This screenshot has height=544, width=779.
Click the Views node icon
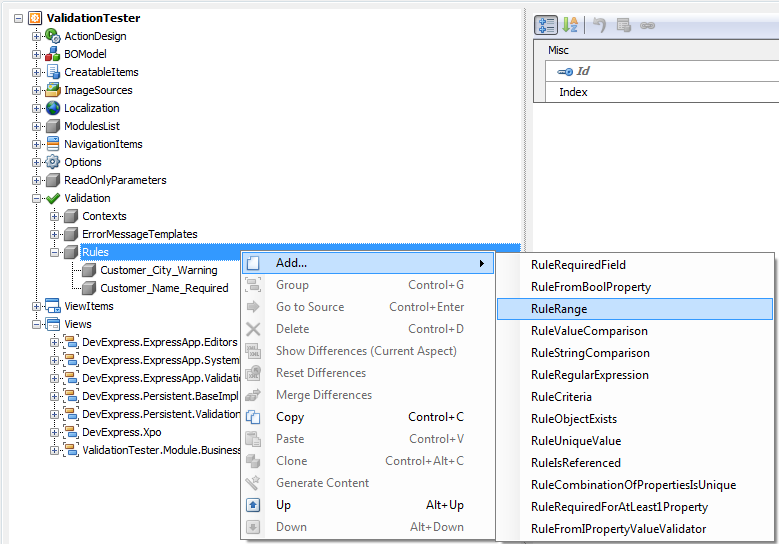point(53,324)
